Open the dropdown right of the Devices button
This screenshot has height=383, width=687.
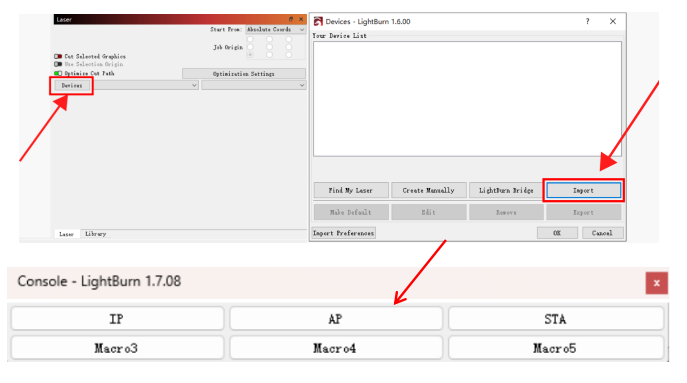click(146, 85)
